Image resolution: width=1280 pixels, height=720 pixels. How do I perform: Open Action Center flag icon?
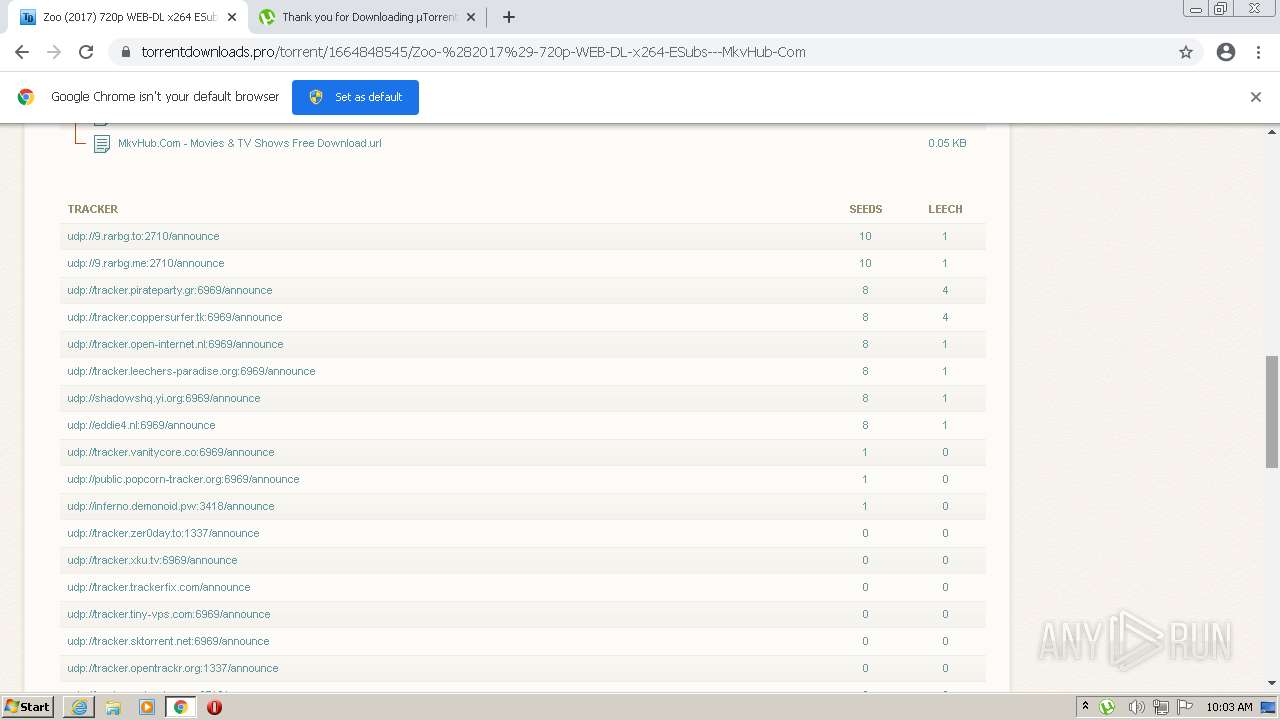1186,707
